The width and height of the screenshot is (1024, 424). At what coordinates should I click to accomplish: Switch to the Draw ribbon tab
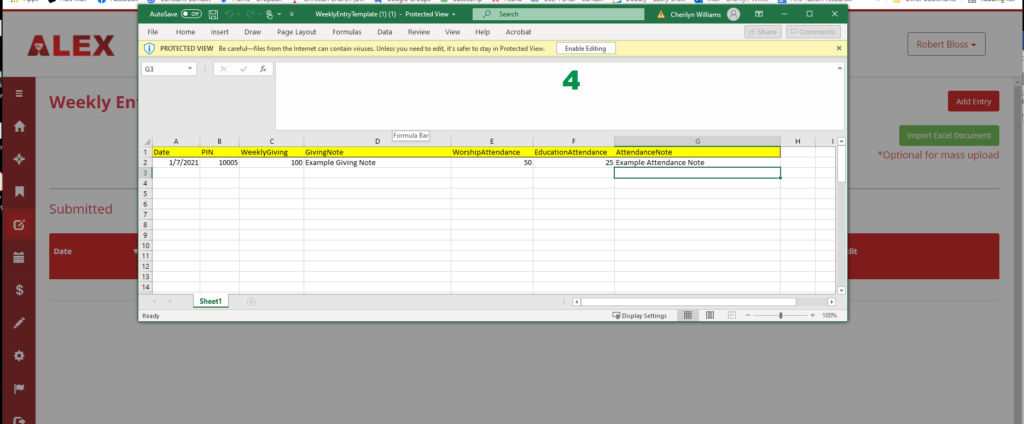click(253, 32)
